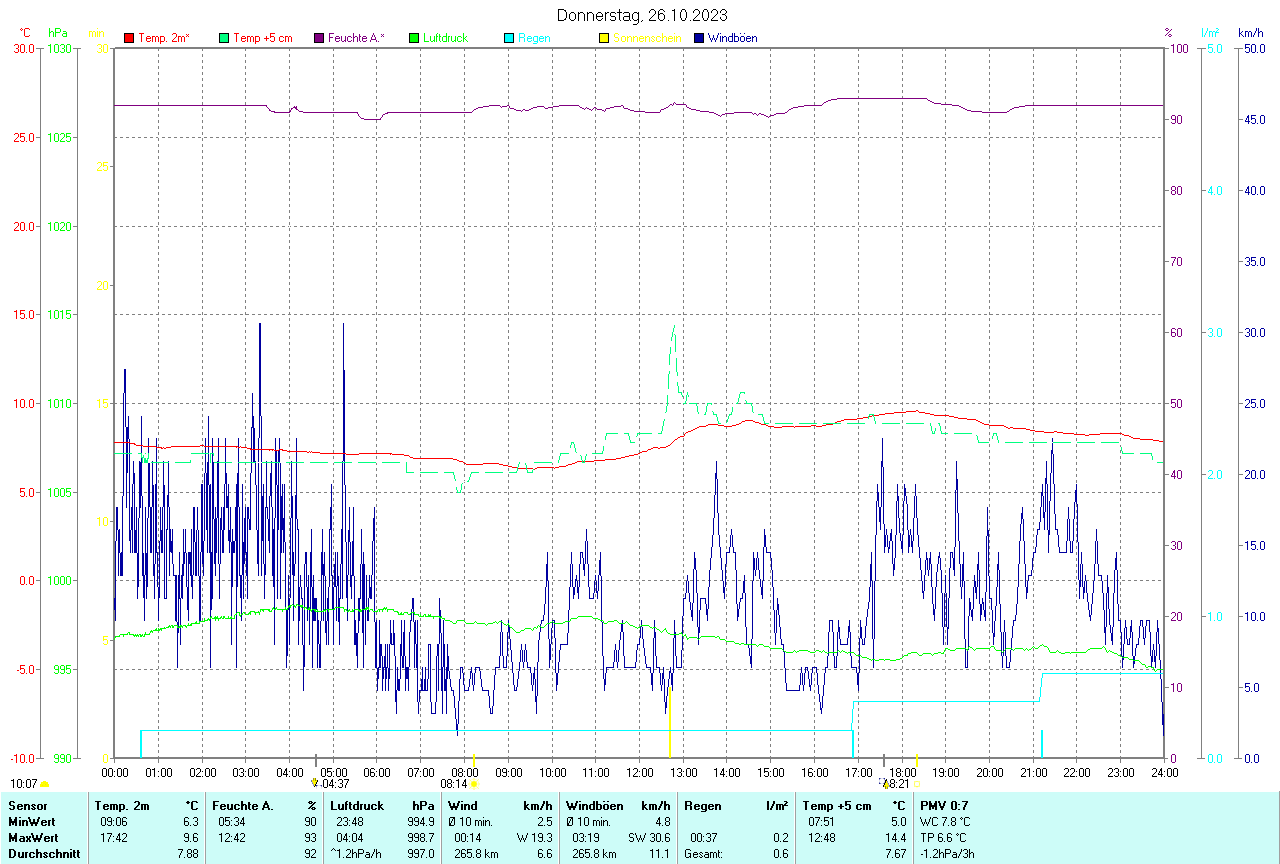Click the 'Durchschnitt' row label
The width and height of the screenshot is (1280, 864).
click(x=42, y=853)
